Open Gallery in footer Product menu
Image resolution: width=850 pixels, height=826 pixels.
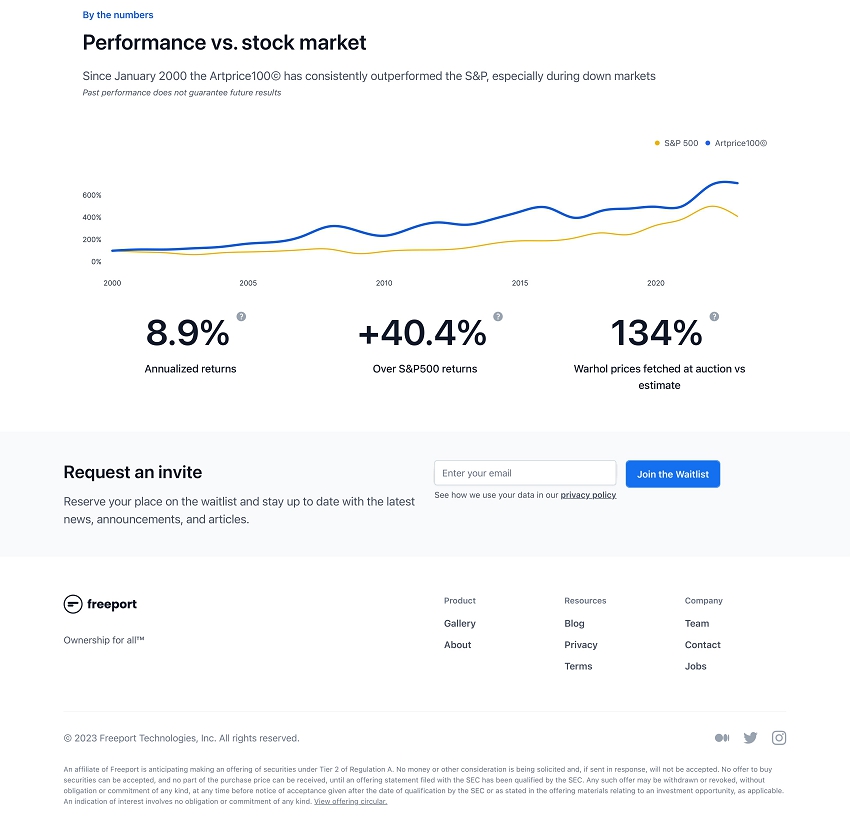pyautogui.click(x=460, y=623)
